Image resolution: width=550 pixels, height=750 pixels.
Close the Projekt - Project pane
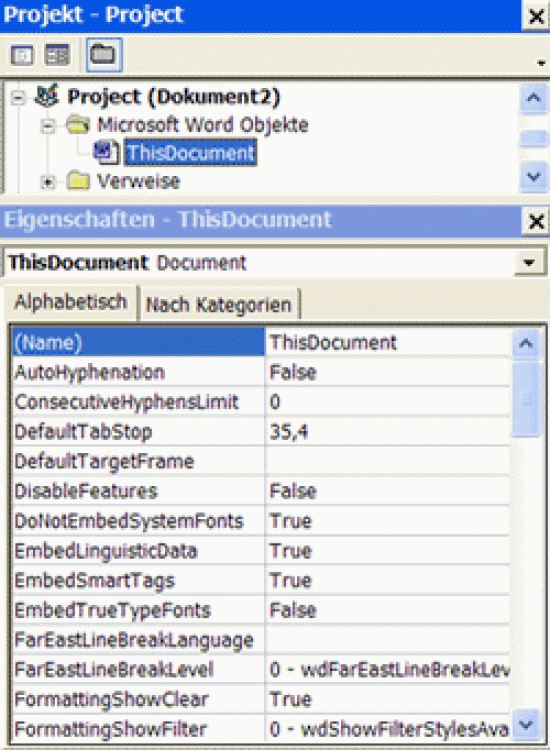tap(536, 16)
